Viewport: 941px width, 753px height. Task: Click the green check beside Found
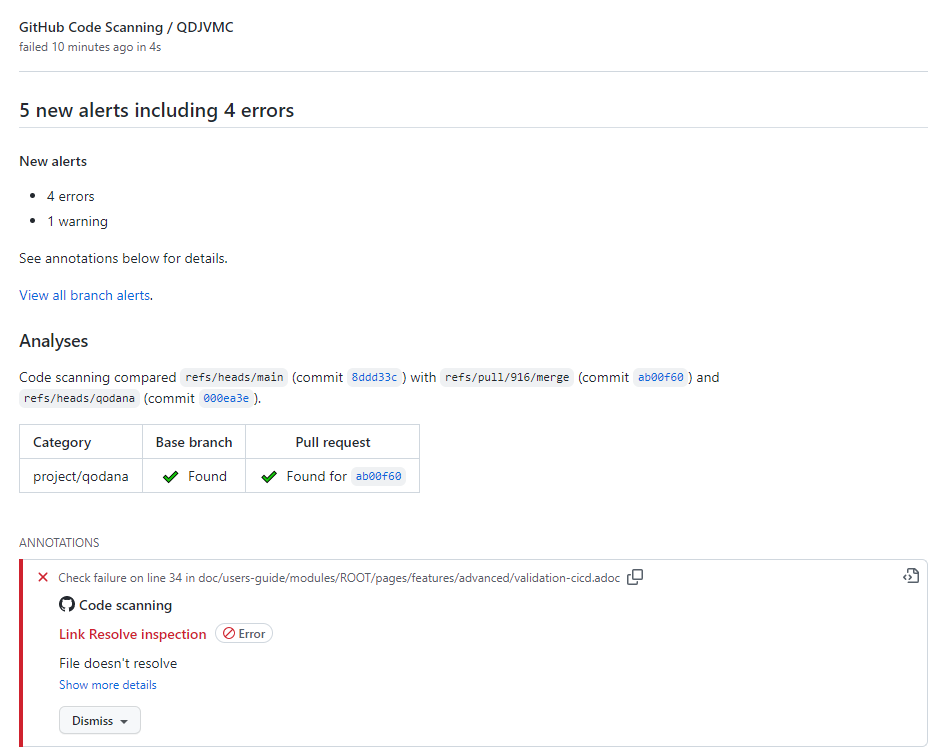click(x=170, y=476)
